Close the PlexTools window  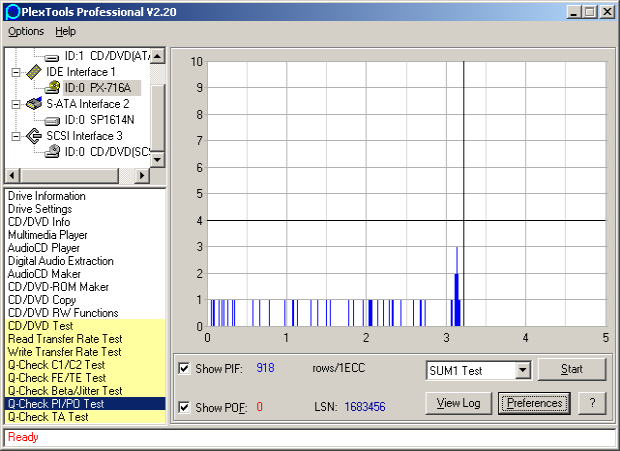coord(607,12)
